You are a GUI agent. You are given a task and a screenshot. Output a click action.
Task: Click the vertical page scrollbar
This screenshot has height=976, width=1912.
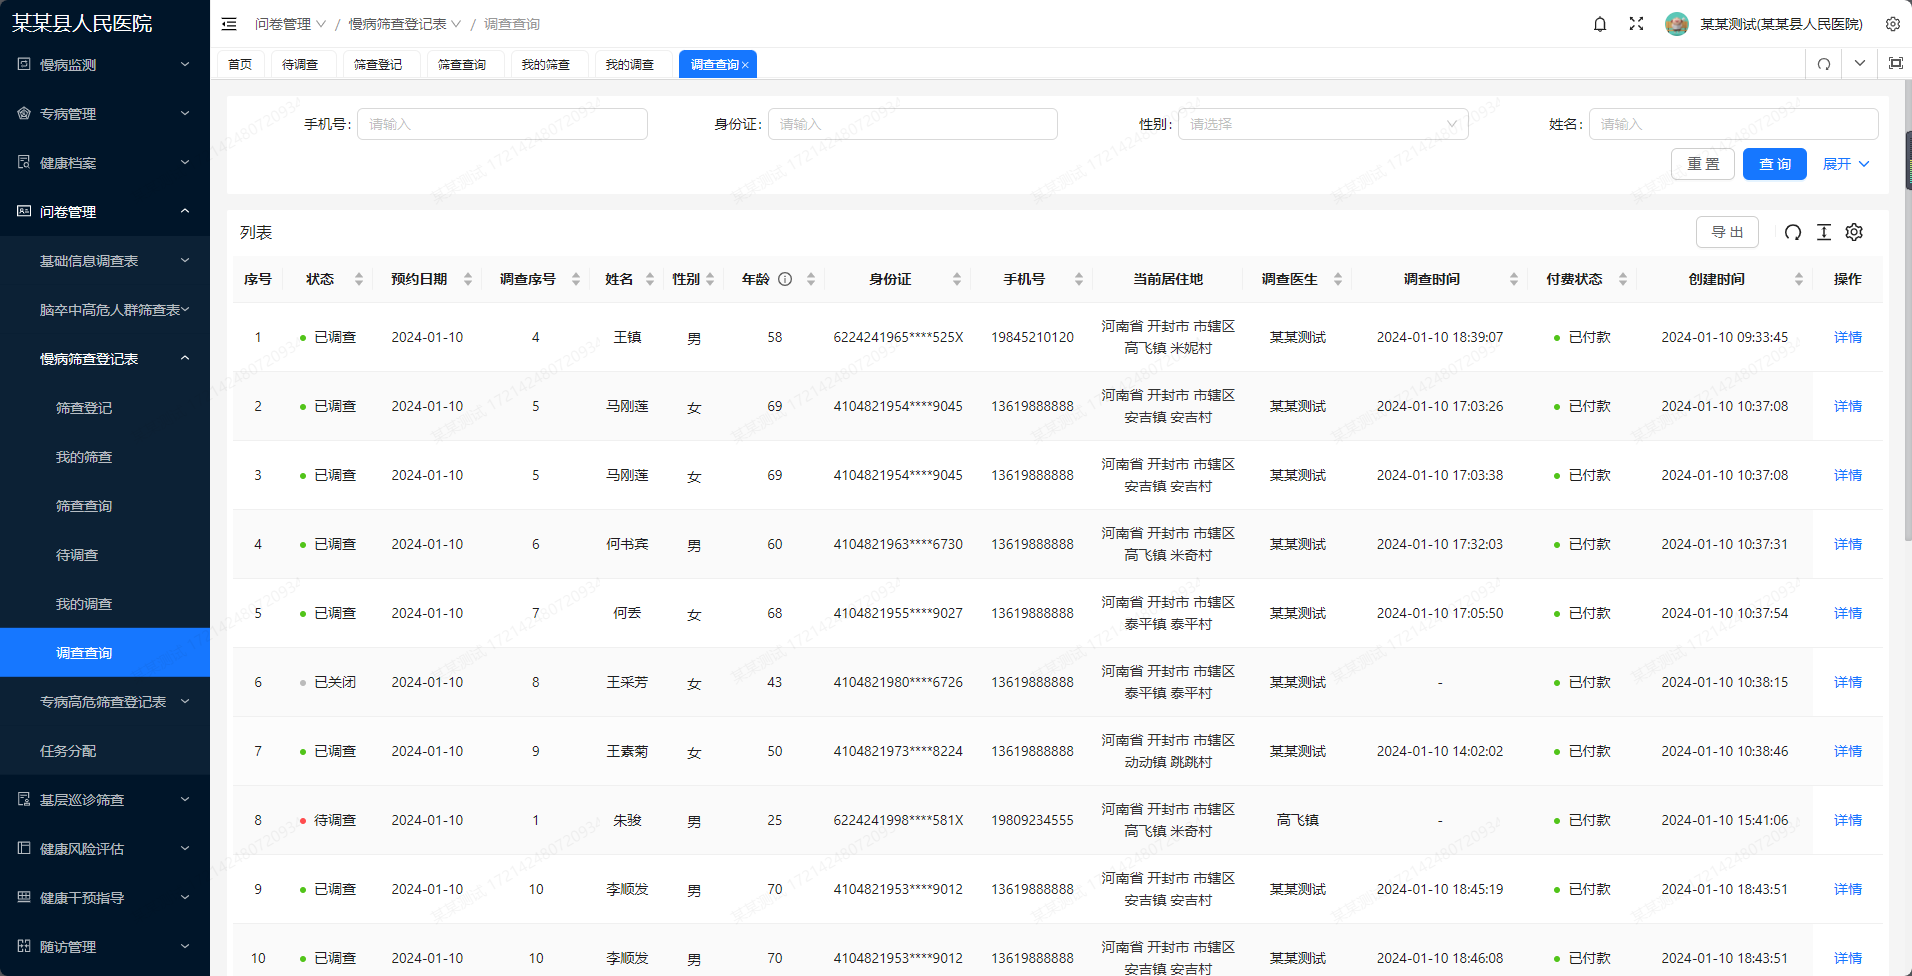coord(1908,310)
